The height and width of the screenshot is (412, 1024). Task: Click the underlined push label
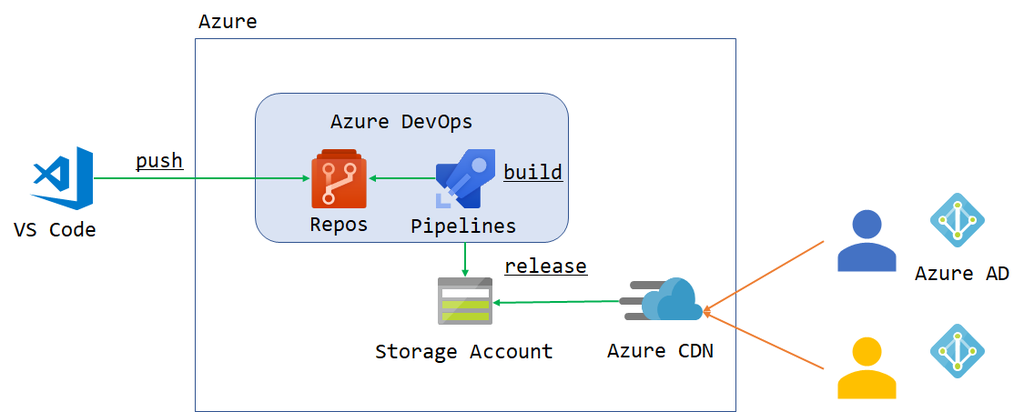(159, 161)
